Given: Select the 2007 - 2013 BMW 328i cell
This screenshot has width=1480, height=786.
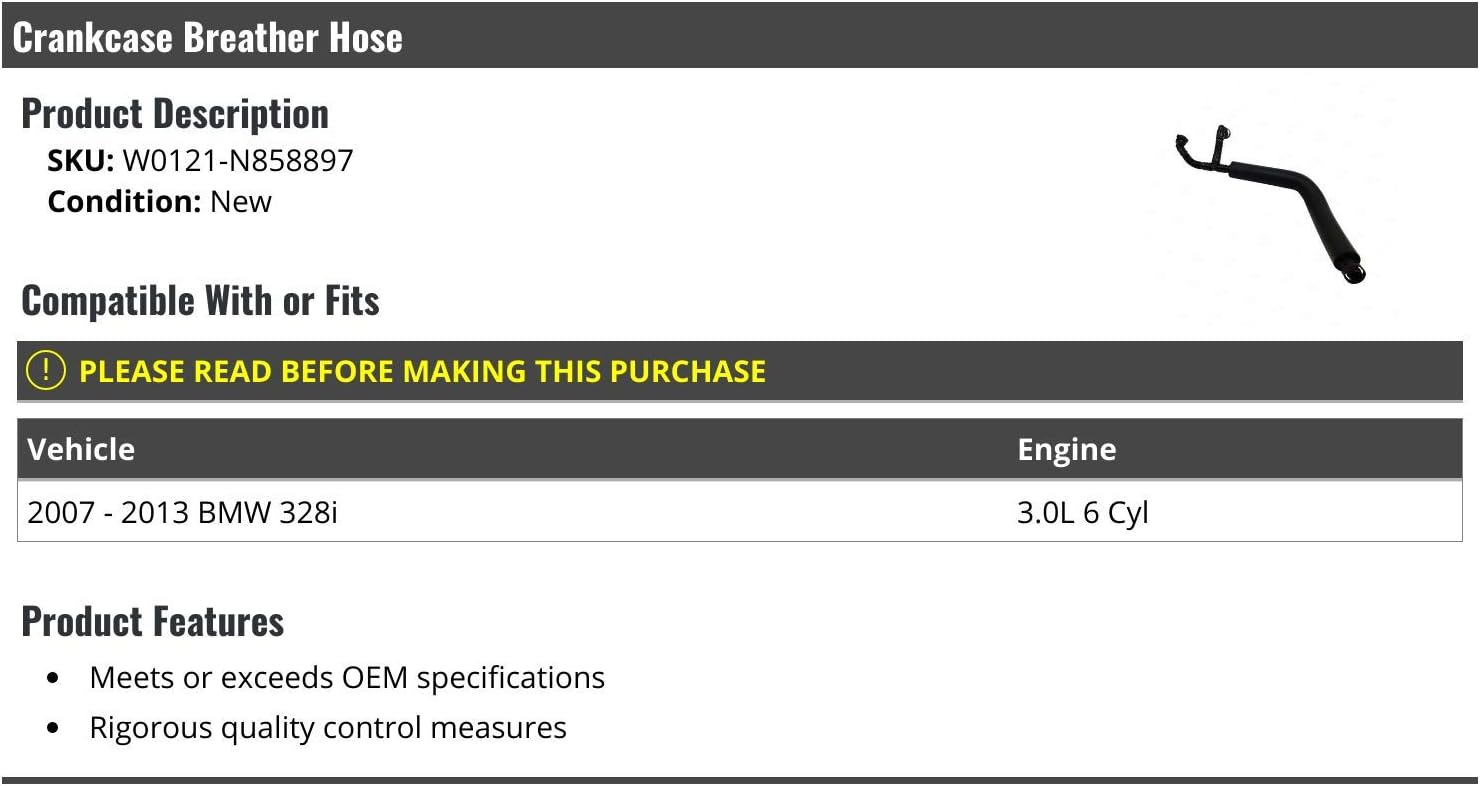Looking at the screenshot, I should (x=182, y=512).
